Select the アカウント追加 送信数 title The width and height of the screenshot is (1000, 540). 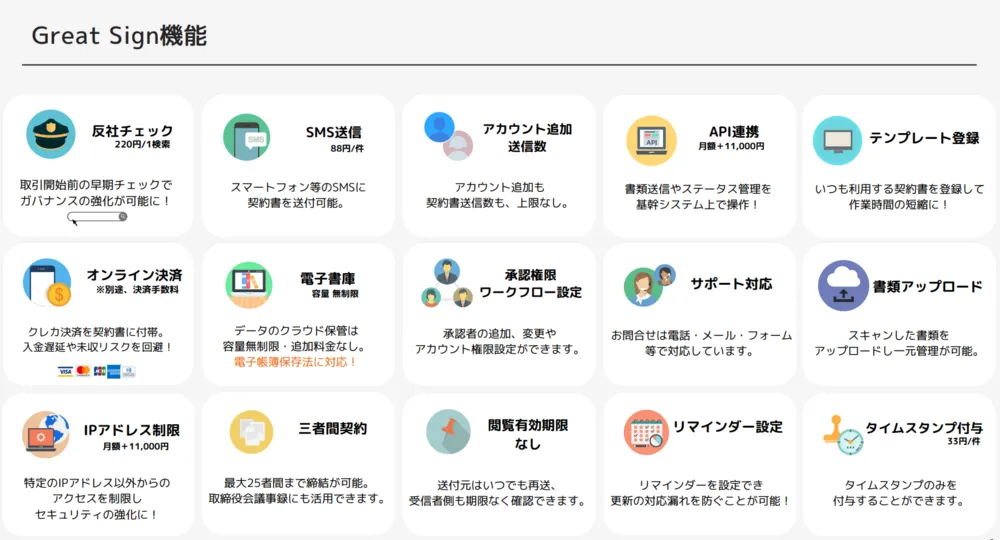[x=527, y=137]
